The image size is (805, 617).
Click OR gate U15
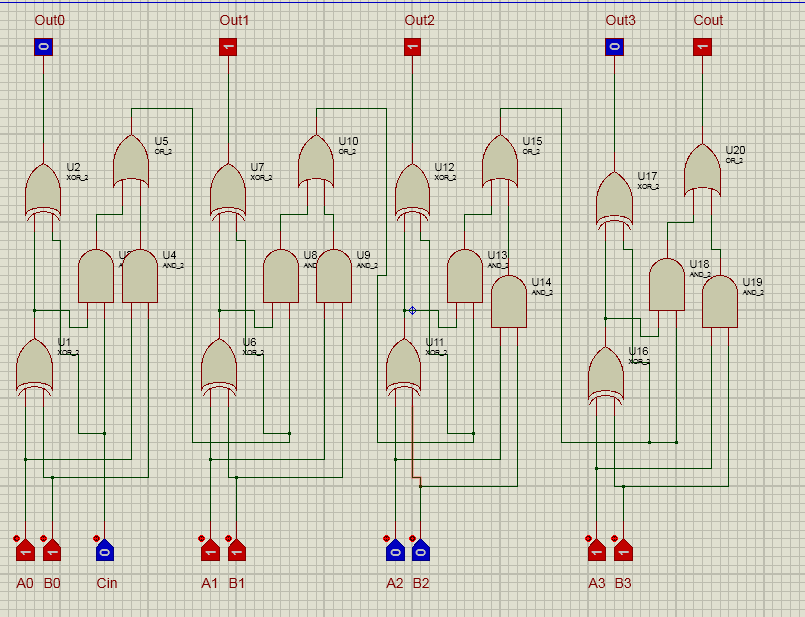[500, 160]
